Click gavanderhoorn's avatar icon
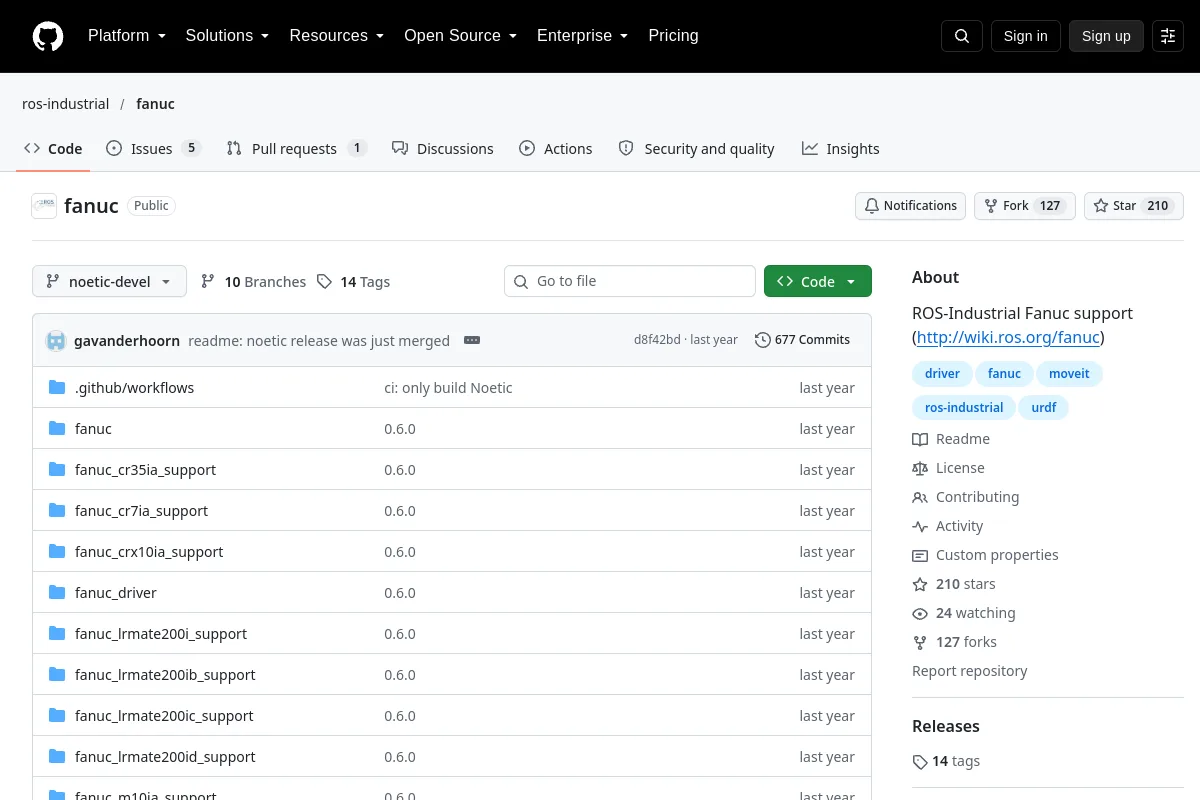 [x=56, y=340]
